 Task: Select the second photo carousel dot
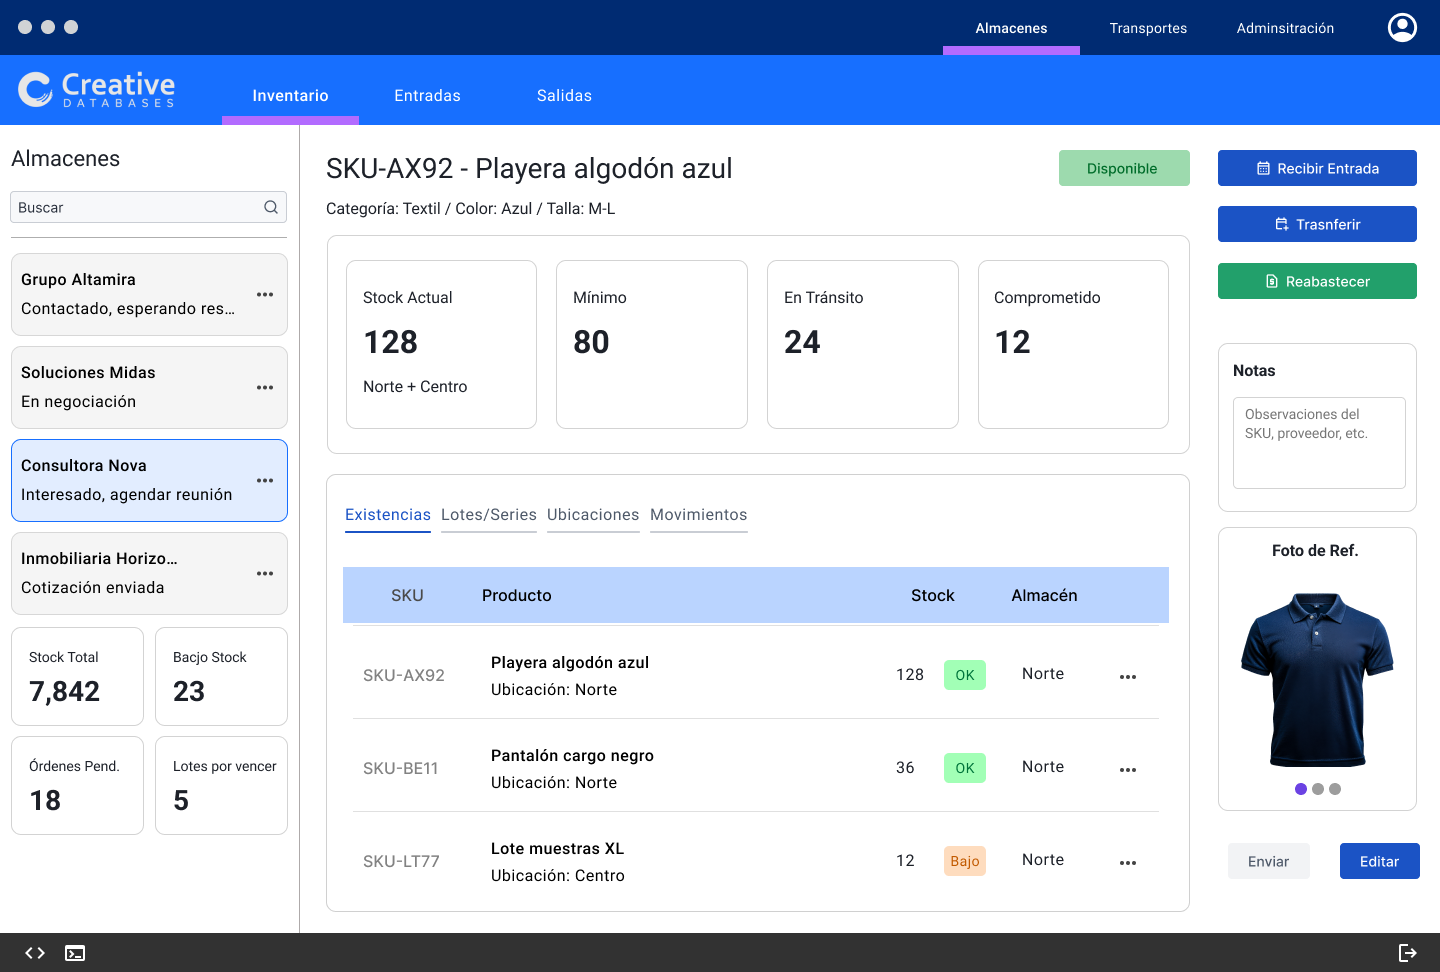tap(1318, 789)
